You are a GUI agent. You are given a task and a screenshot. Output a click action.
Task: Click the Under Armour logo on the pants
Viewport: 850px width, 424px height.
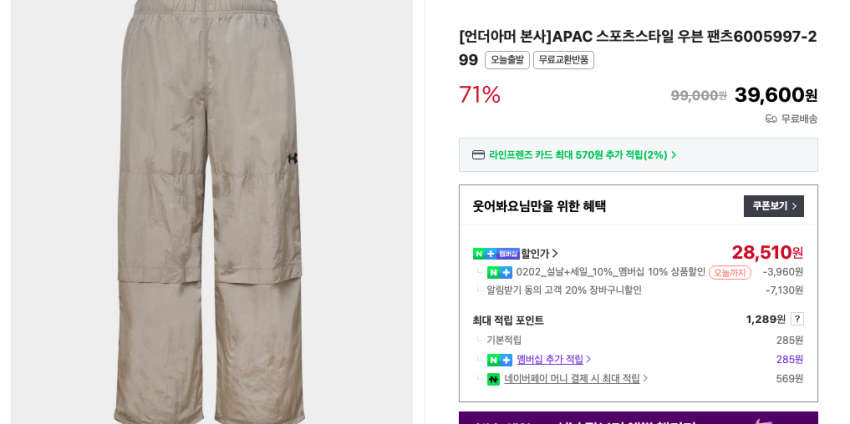point(293,158)
